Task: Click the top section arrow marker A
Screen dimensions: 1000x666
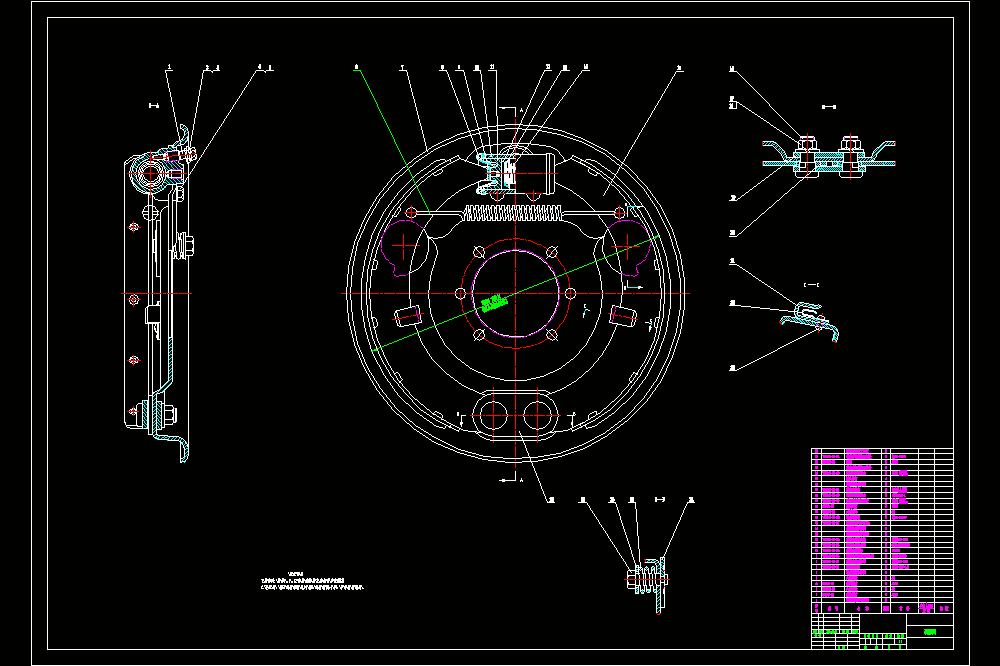Action: (x=511, y=110)
